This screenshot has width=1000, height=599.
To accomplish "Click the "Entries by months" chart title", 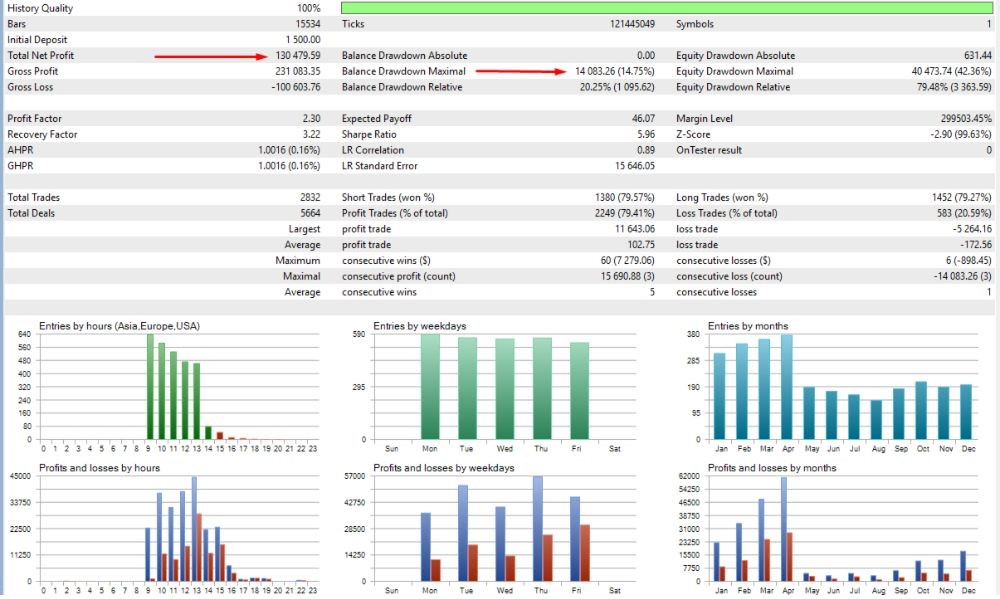I will tap(748, 326).
